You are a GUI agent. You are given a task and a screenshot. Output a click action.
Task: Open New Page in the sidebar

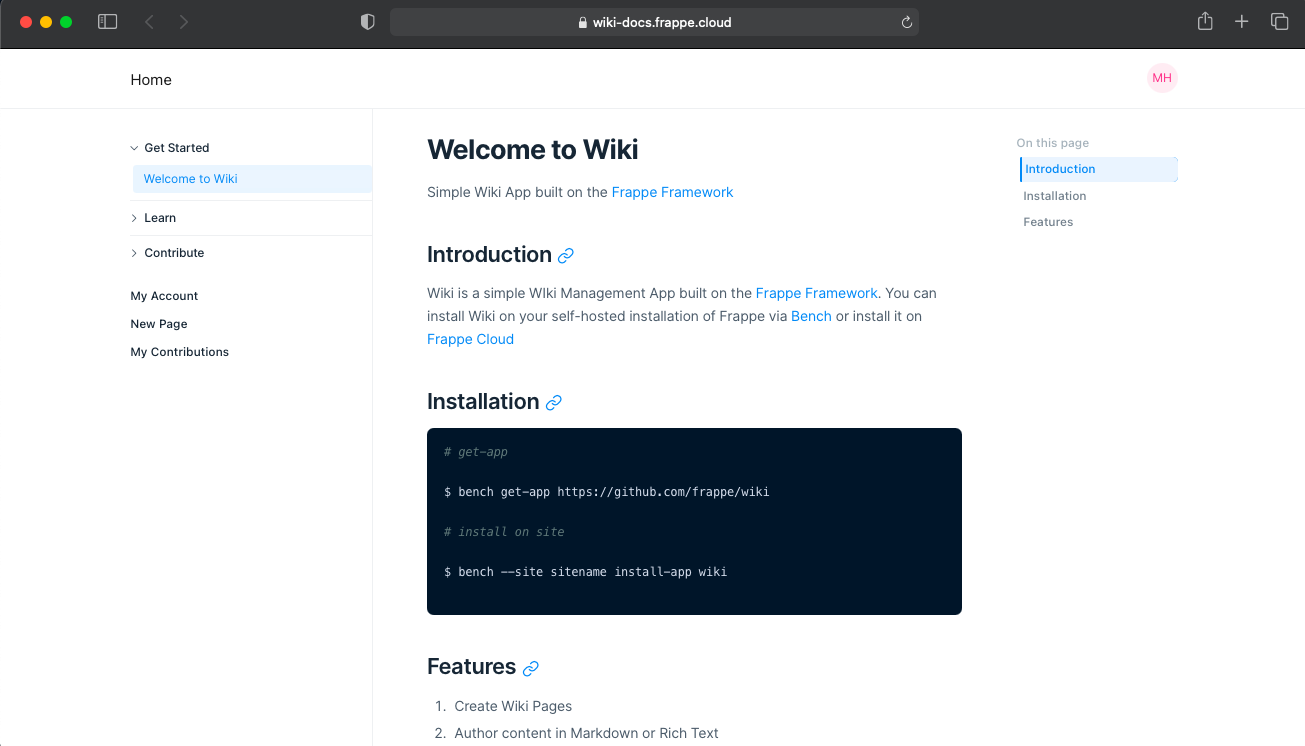[x=159, y=324]
